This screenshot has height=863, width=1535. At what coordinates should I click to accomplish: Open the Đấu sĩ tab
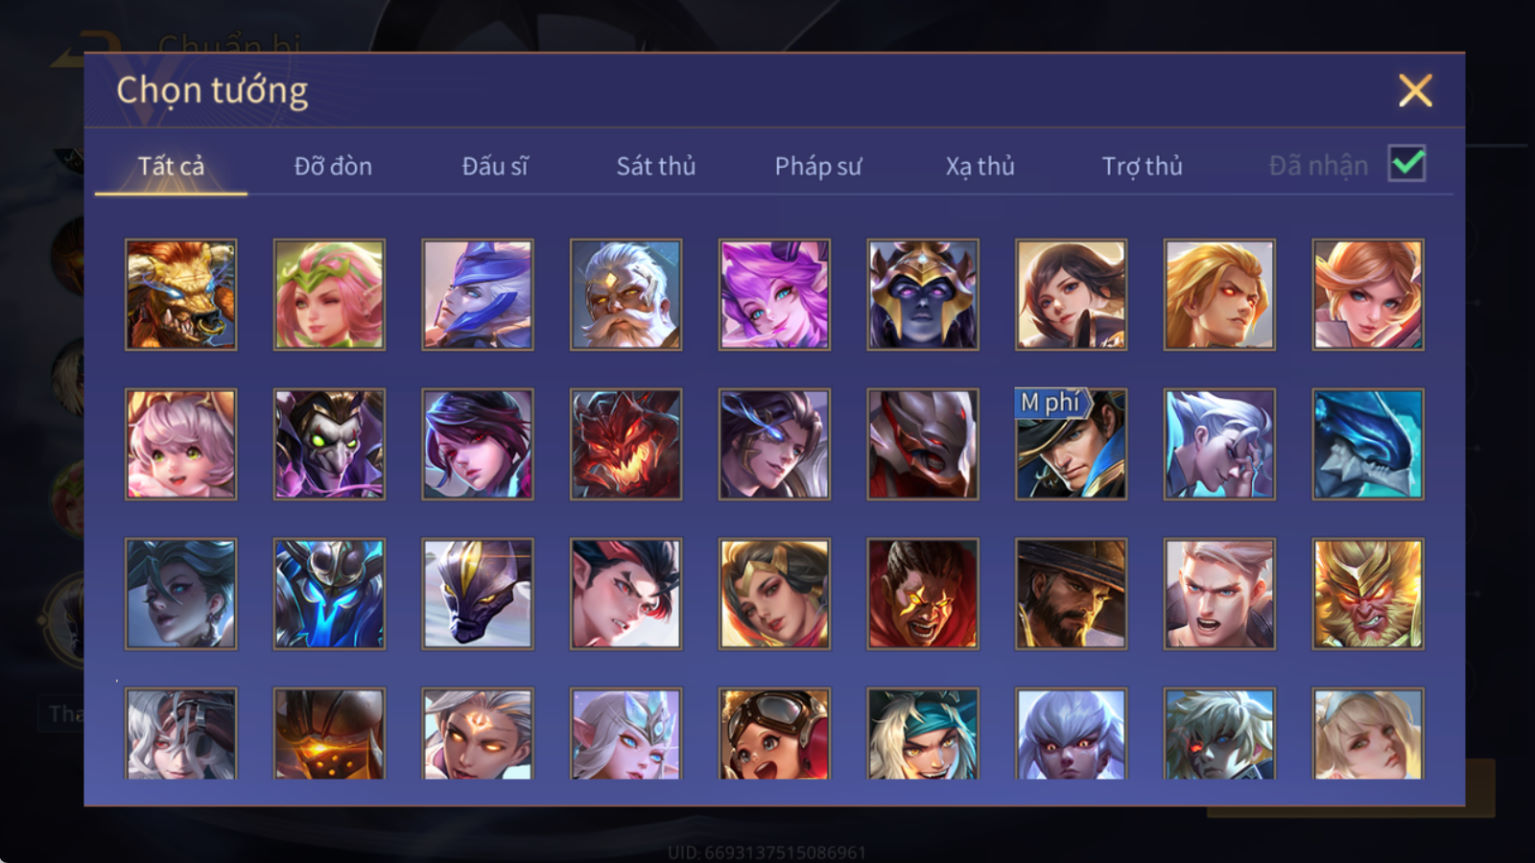tap(495, 166)
